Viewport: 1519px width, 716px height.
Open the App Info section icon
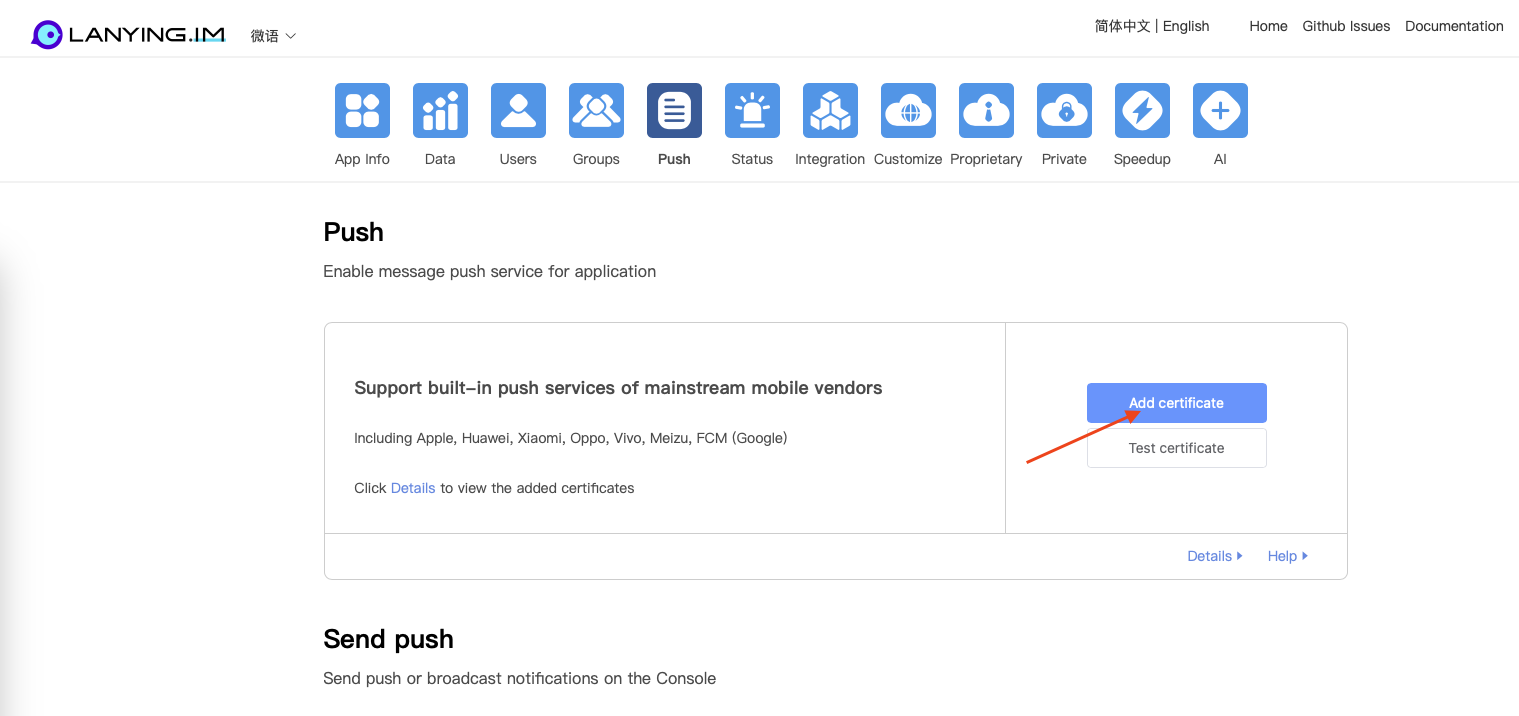tap(362, 110)
